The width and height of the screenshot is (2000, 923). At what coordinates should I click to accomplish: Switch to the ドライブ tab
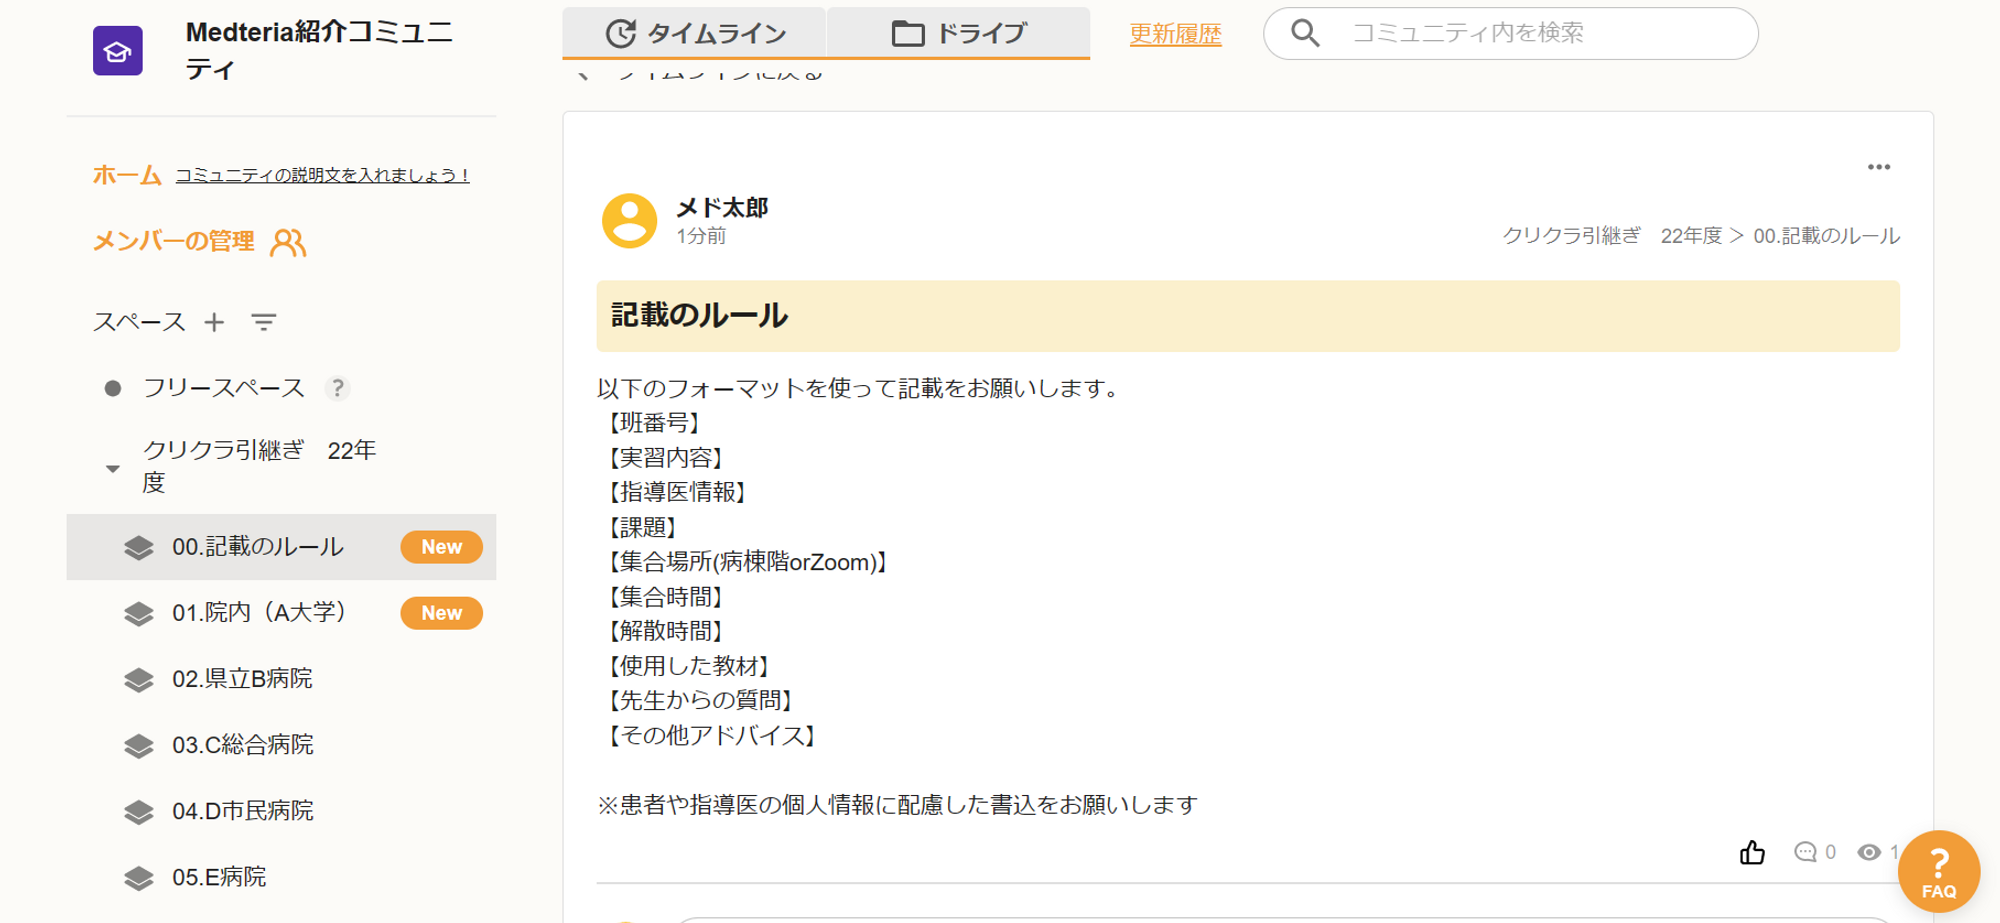tap(958, 33)
